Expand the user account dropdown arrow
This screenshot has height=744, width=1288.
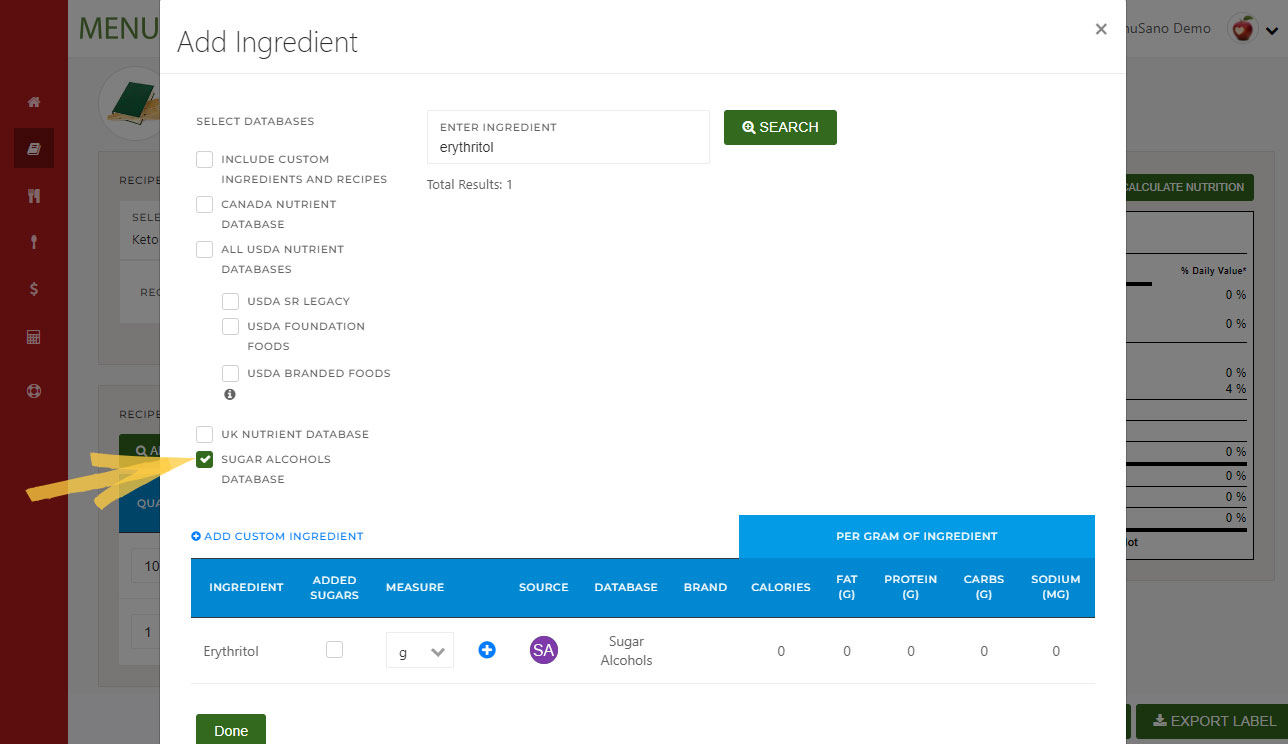click(x=1272, y=31)
